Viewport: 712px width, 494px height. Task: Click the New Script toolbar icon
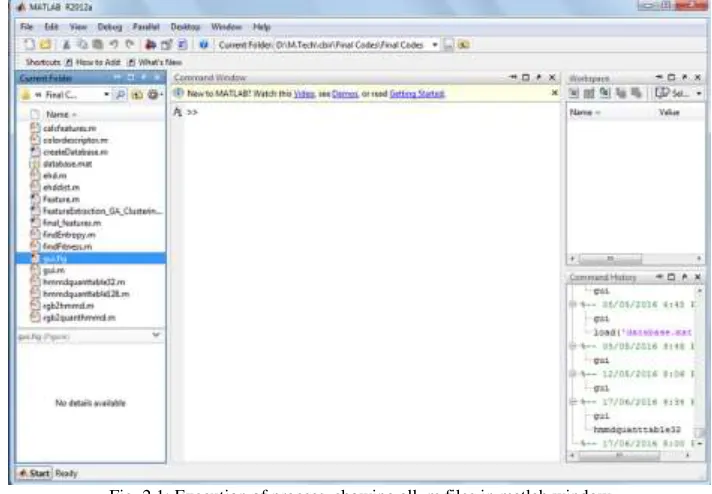point(30,44)
